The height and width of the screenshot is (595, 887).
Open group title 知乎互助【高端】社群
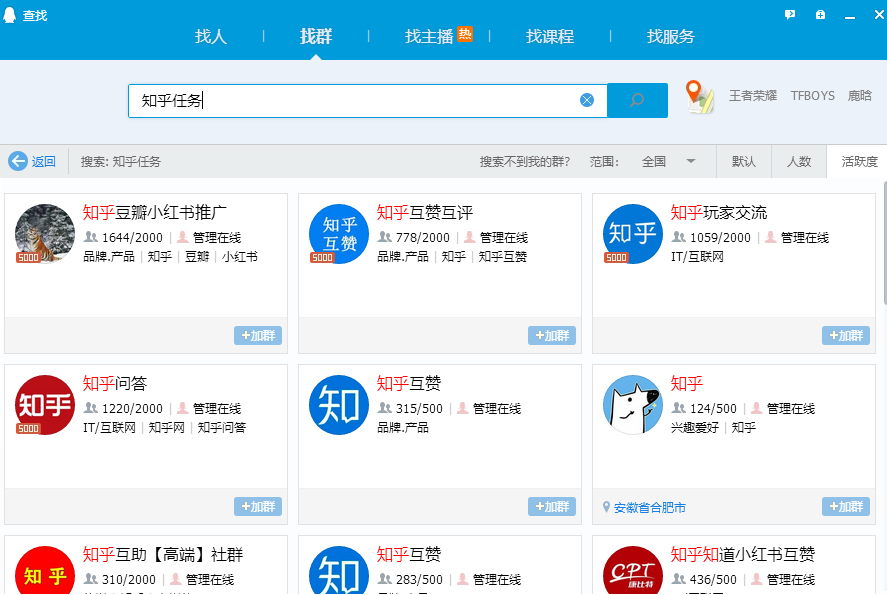click(163, 554)
